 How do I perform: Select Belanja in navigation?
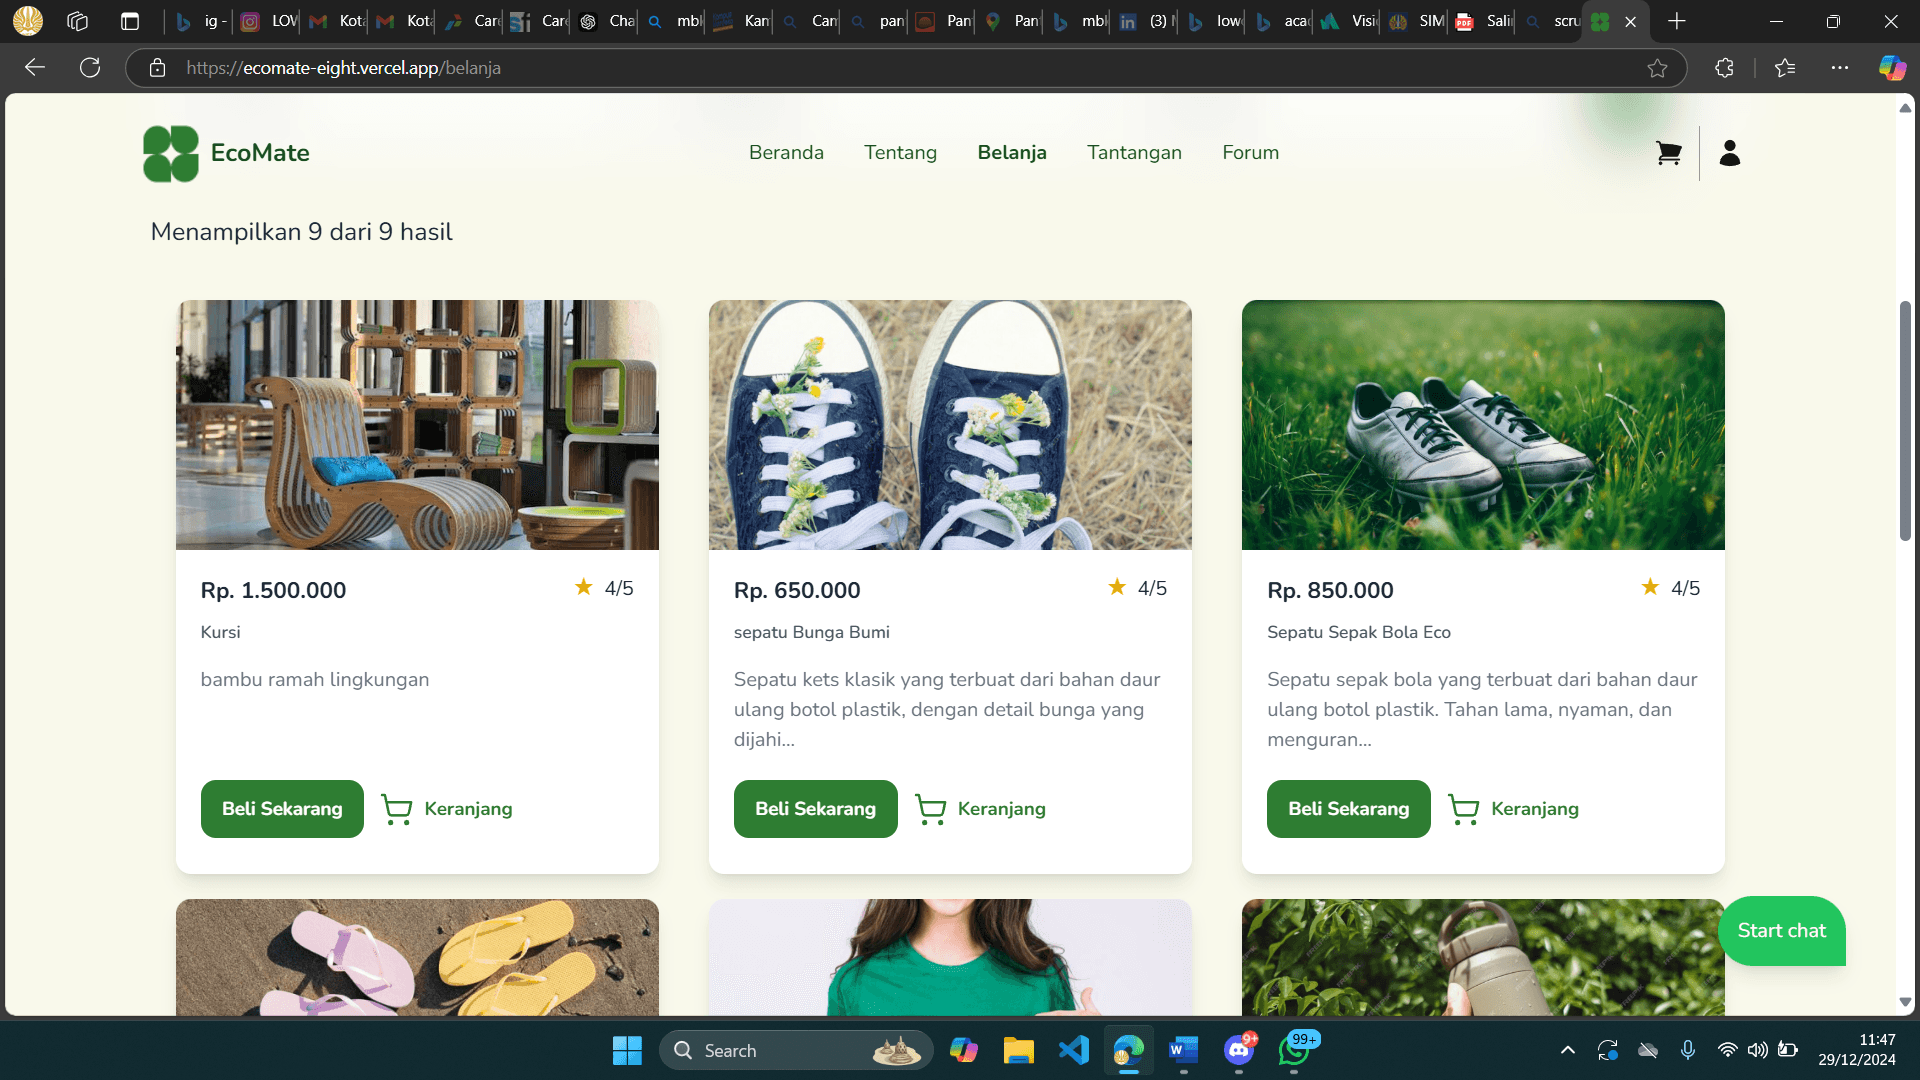tap(1012, 153)
